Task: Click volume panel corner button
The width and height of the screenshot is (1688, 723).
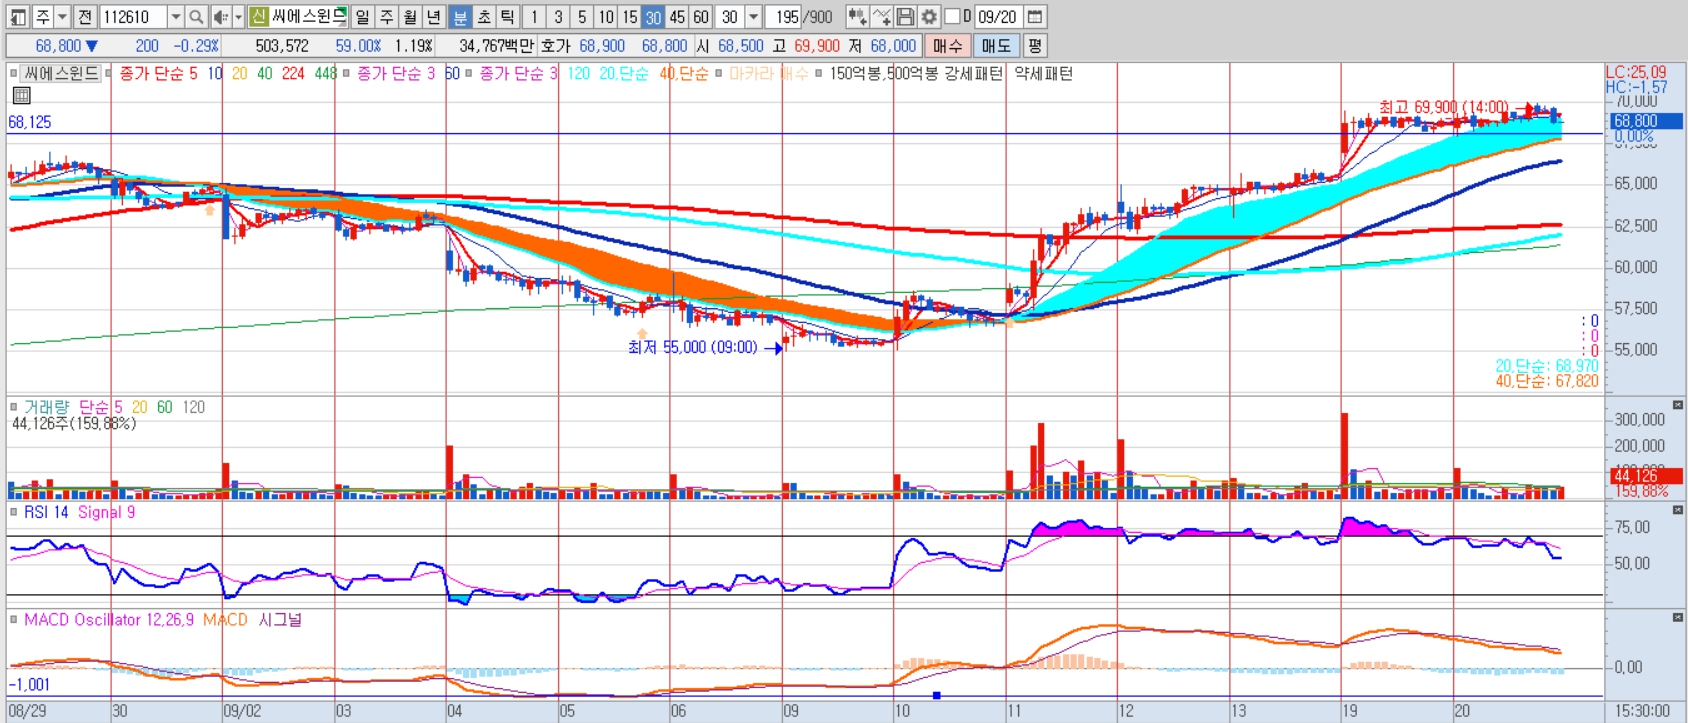Action: 1677,405
